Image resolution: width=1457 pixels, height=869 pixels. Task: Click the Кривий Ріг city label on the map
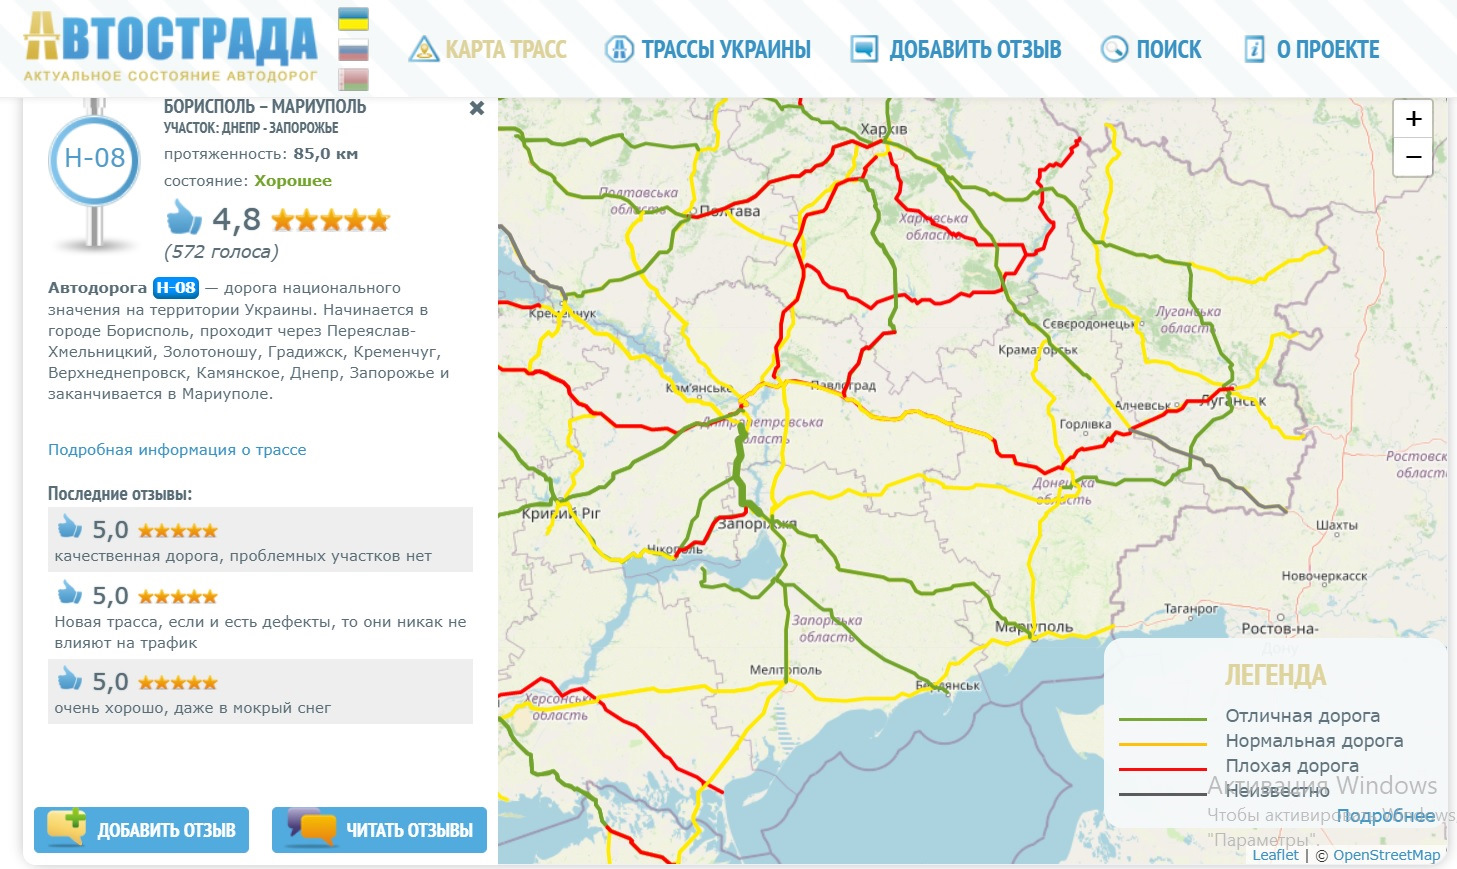click(x=561, y=513)
